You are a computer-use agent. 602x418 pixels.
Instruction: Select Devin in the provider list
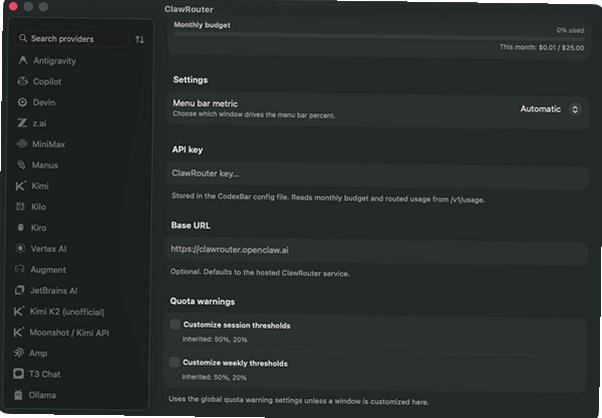[80, 102]
